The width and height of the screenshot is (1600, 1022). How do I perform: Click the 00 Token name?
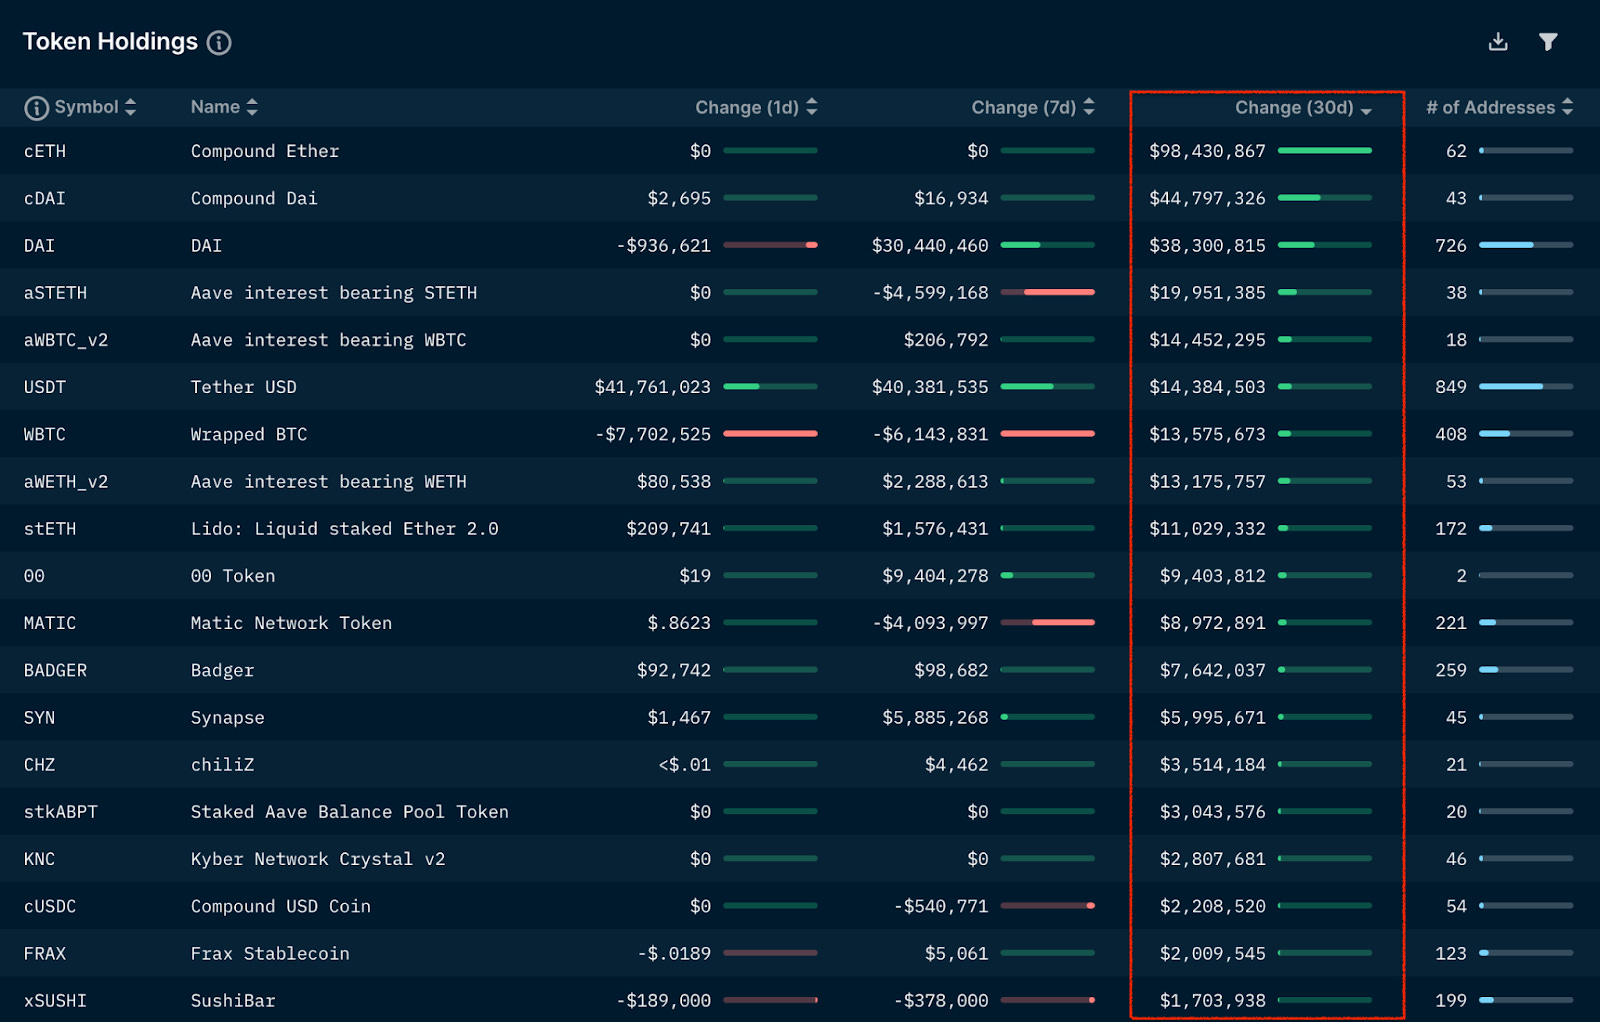pyautogui.click(x=233, y=576)
